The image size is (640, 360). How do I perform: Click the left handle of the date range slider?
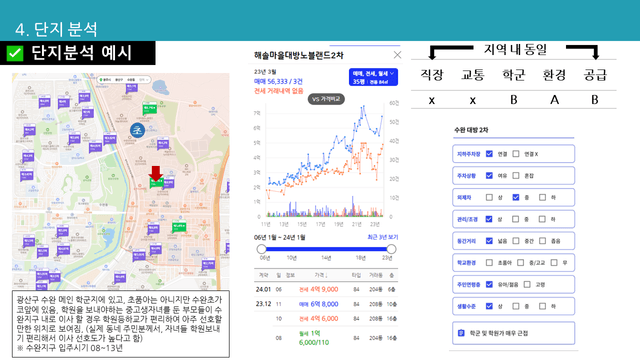(x=261, y=249)
